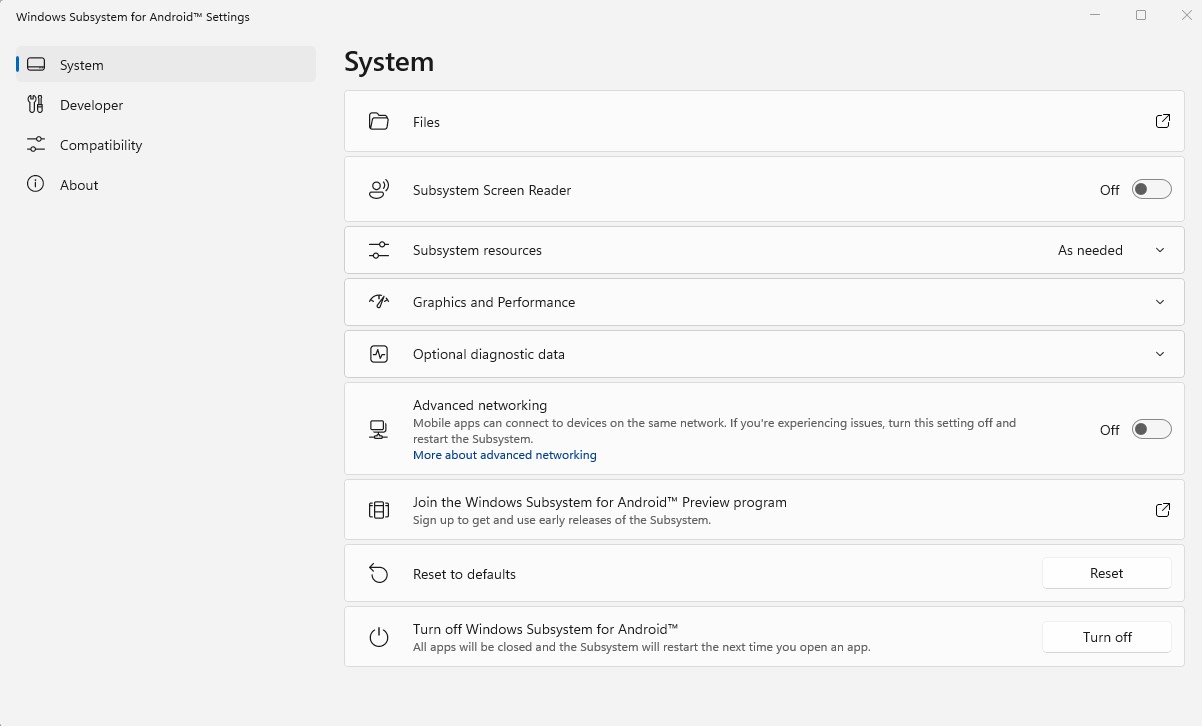Click the System sidebar monitor icon

(36, 65)
